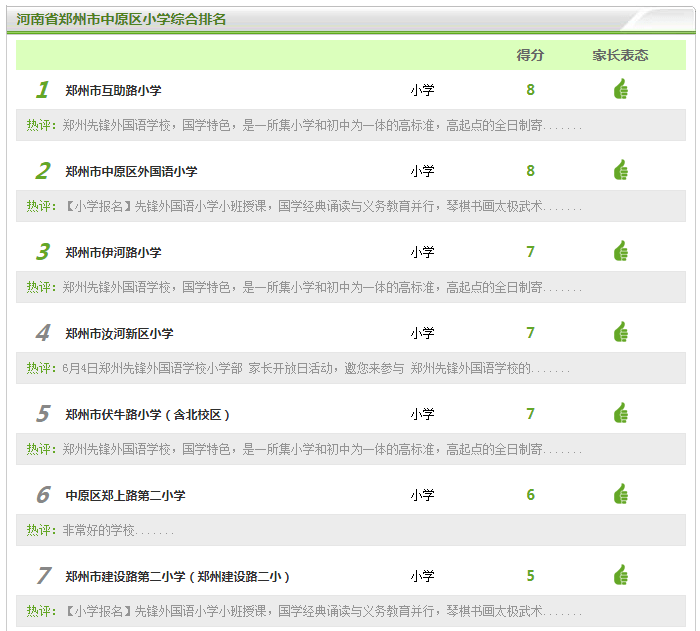Click thumbs-up for 郑州市伏牛路小学（含北校区）
The image size is (700, 631).
pos(621,413)
